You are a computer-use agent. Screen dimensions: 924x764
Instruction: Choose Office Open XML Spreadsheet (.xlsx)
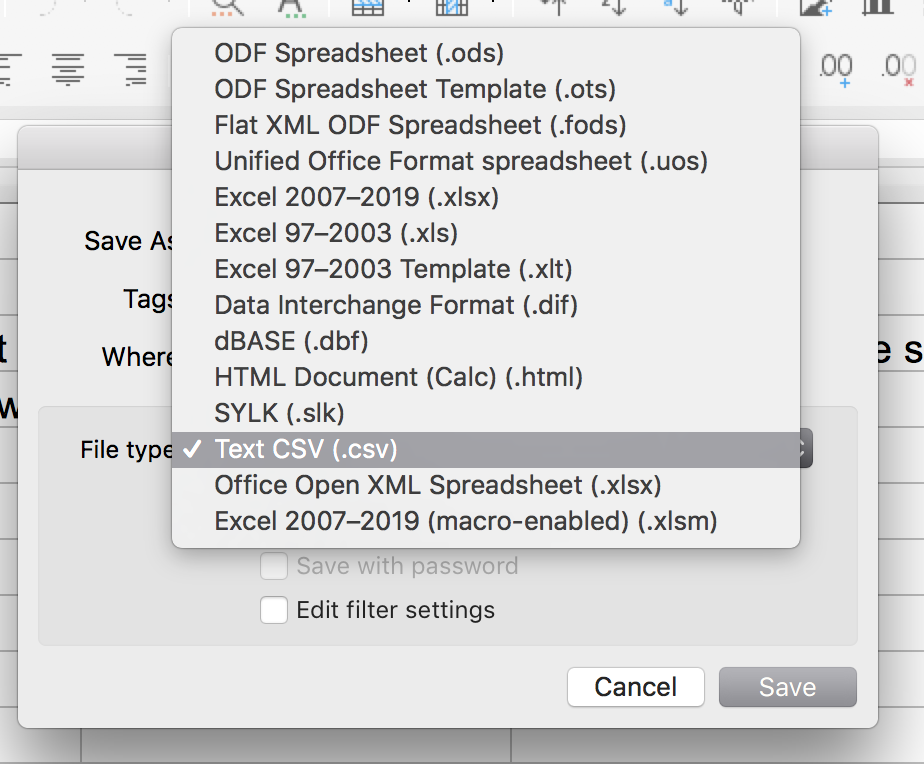[x=486, y=485]
